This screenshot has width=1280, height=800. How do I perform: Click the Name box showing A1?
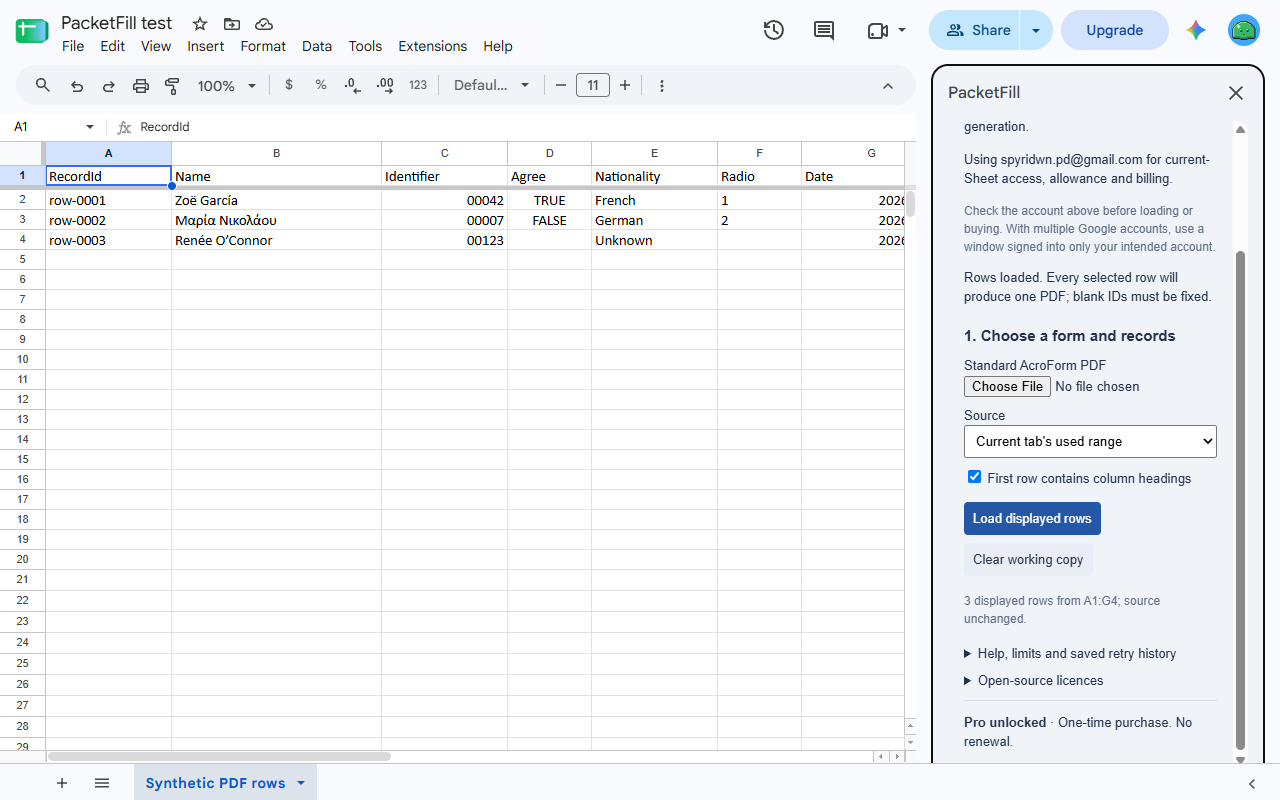click(x=52, y=127)
